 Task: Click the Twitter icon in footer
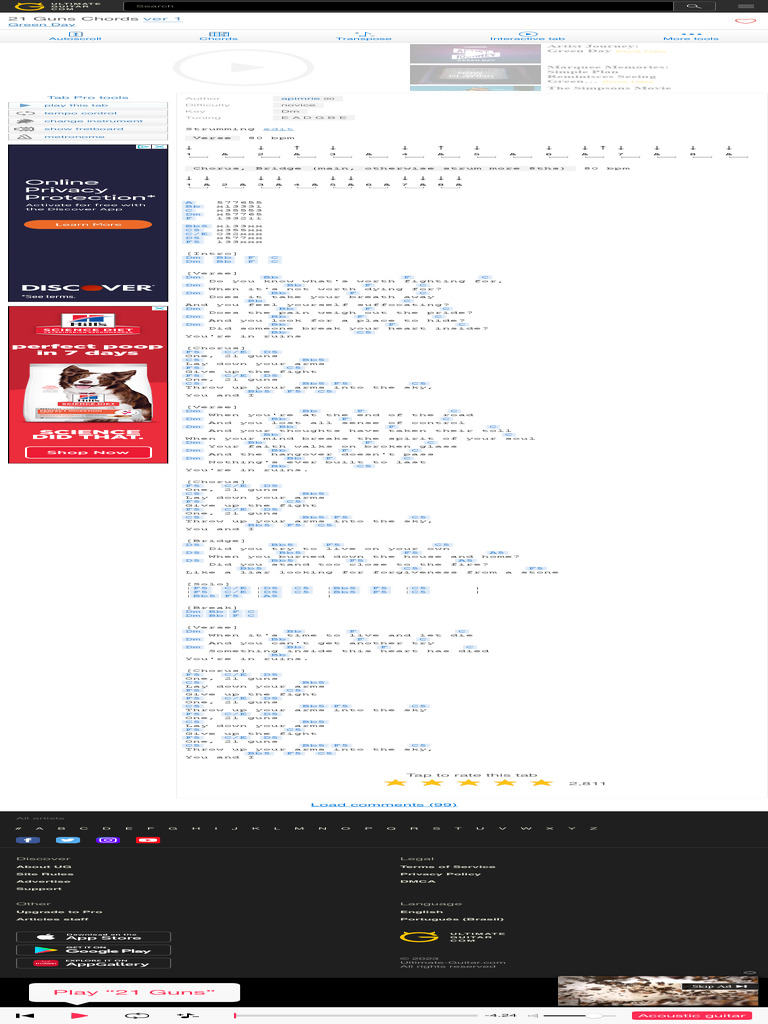point(68,840)
